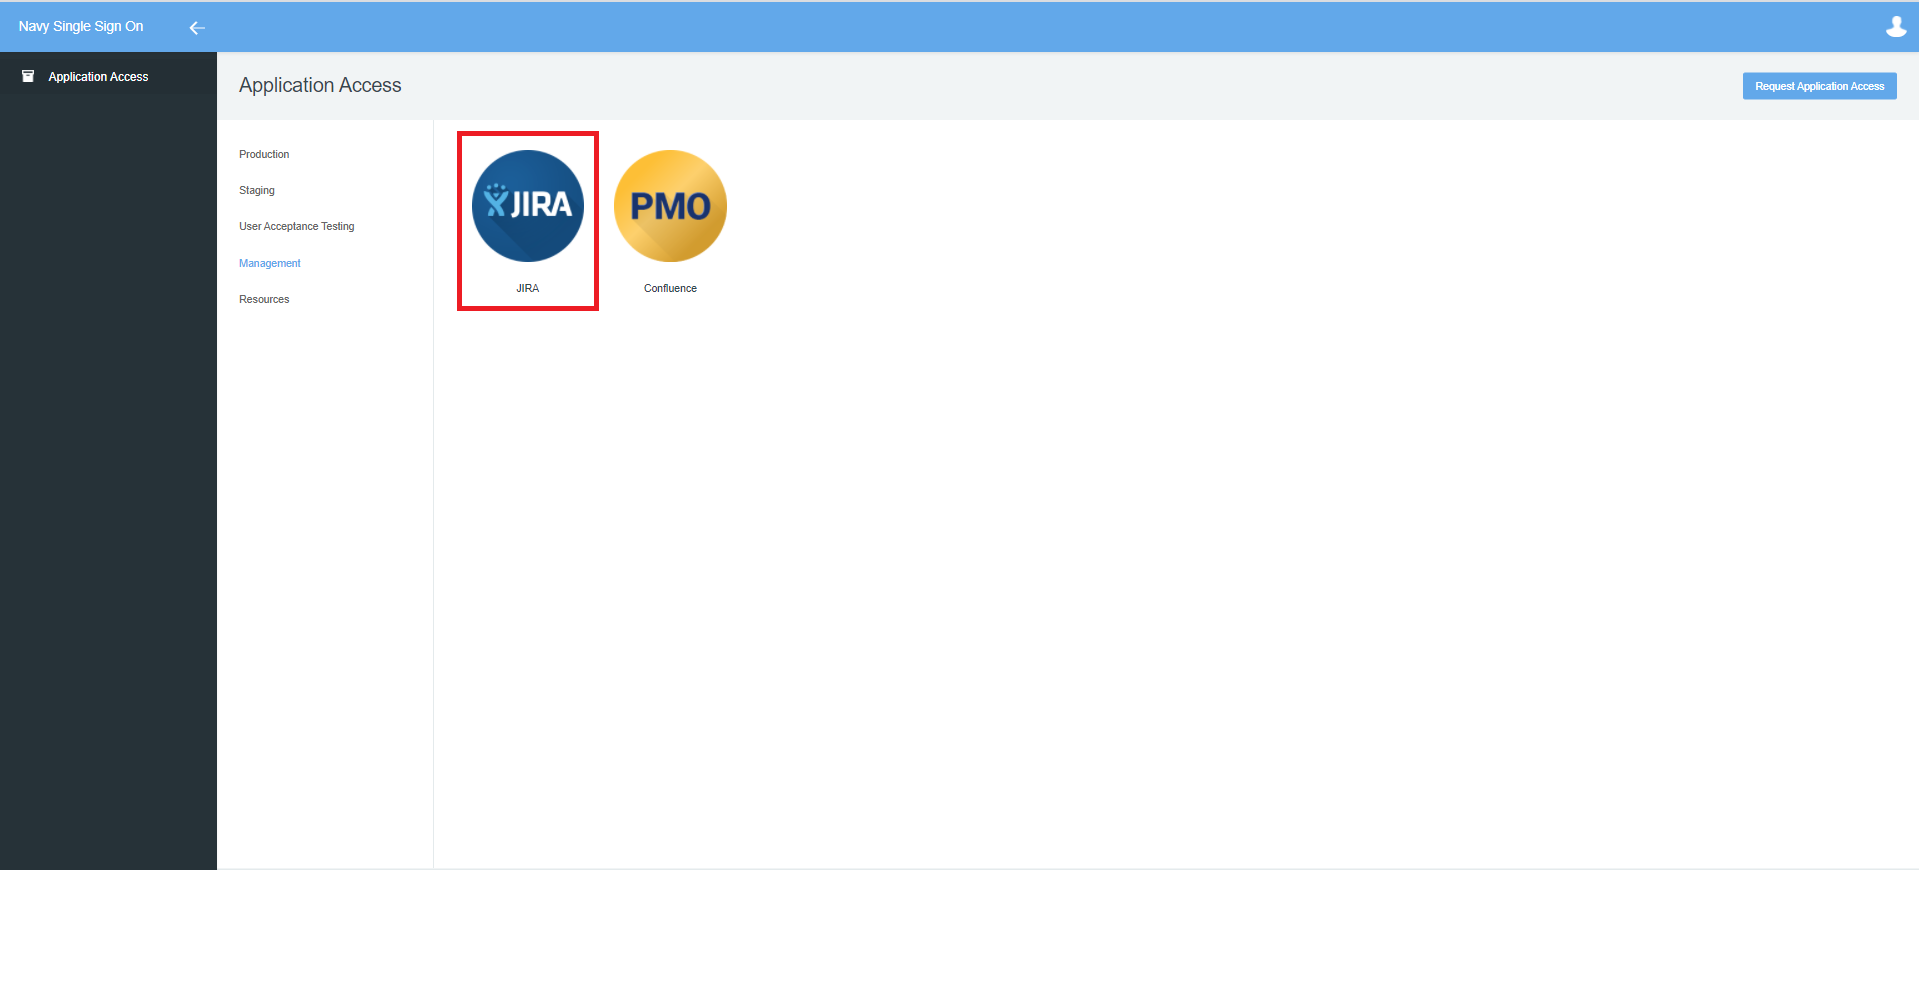
Task: Select the Management category
Action: (270, 263)
